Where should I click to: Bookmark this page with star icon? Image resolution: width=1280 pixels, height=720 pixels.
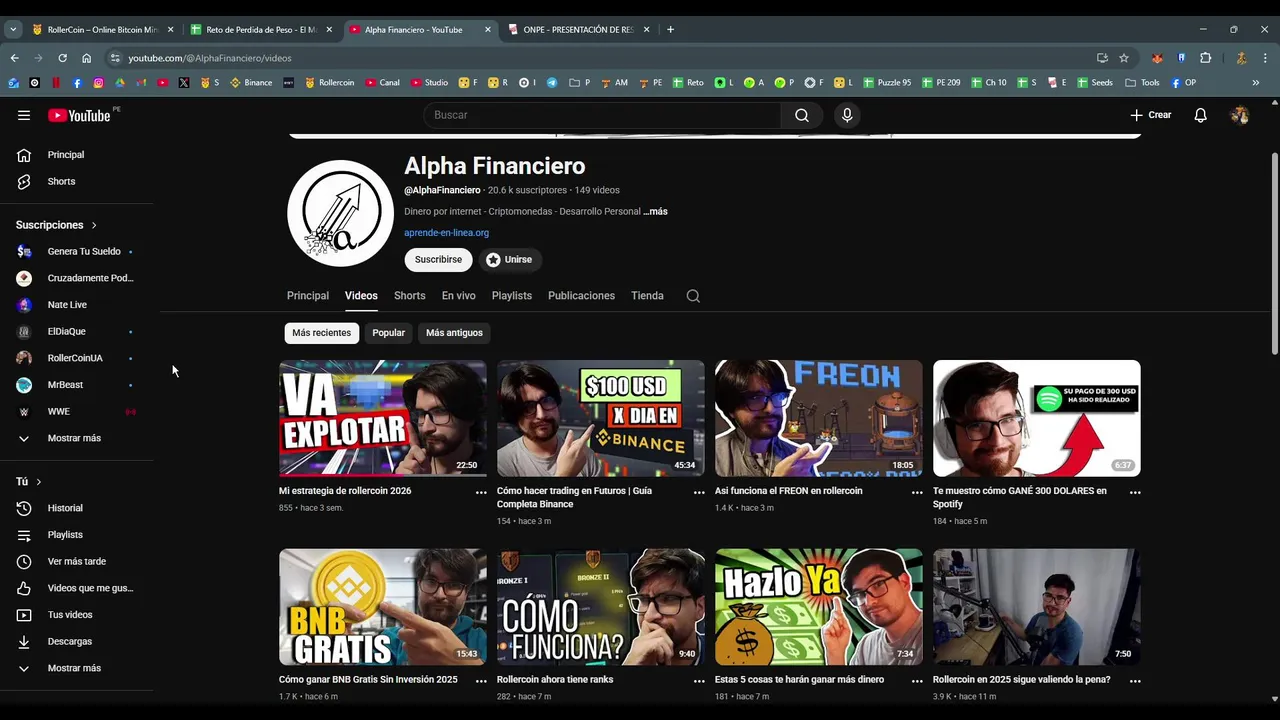pos(1124,58)
